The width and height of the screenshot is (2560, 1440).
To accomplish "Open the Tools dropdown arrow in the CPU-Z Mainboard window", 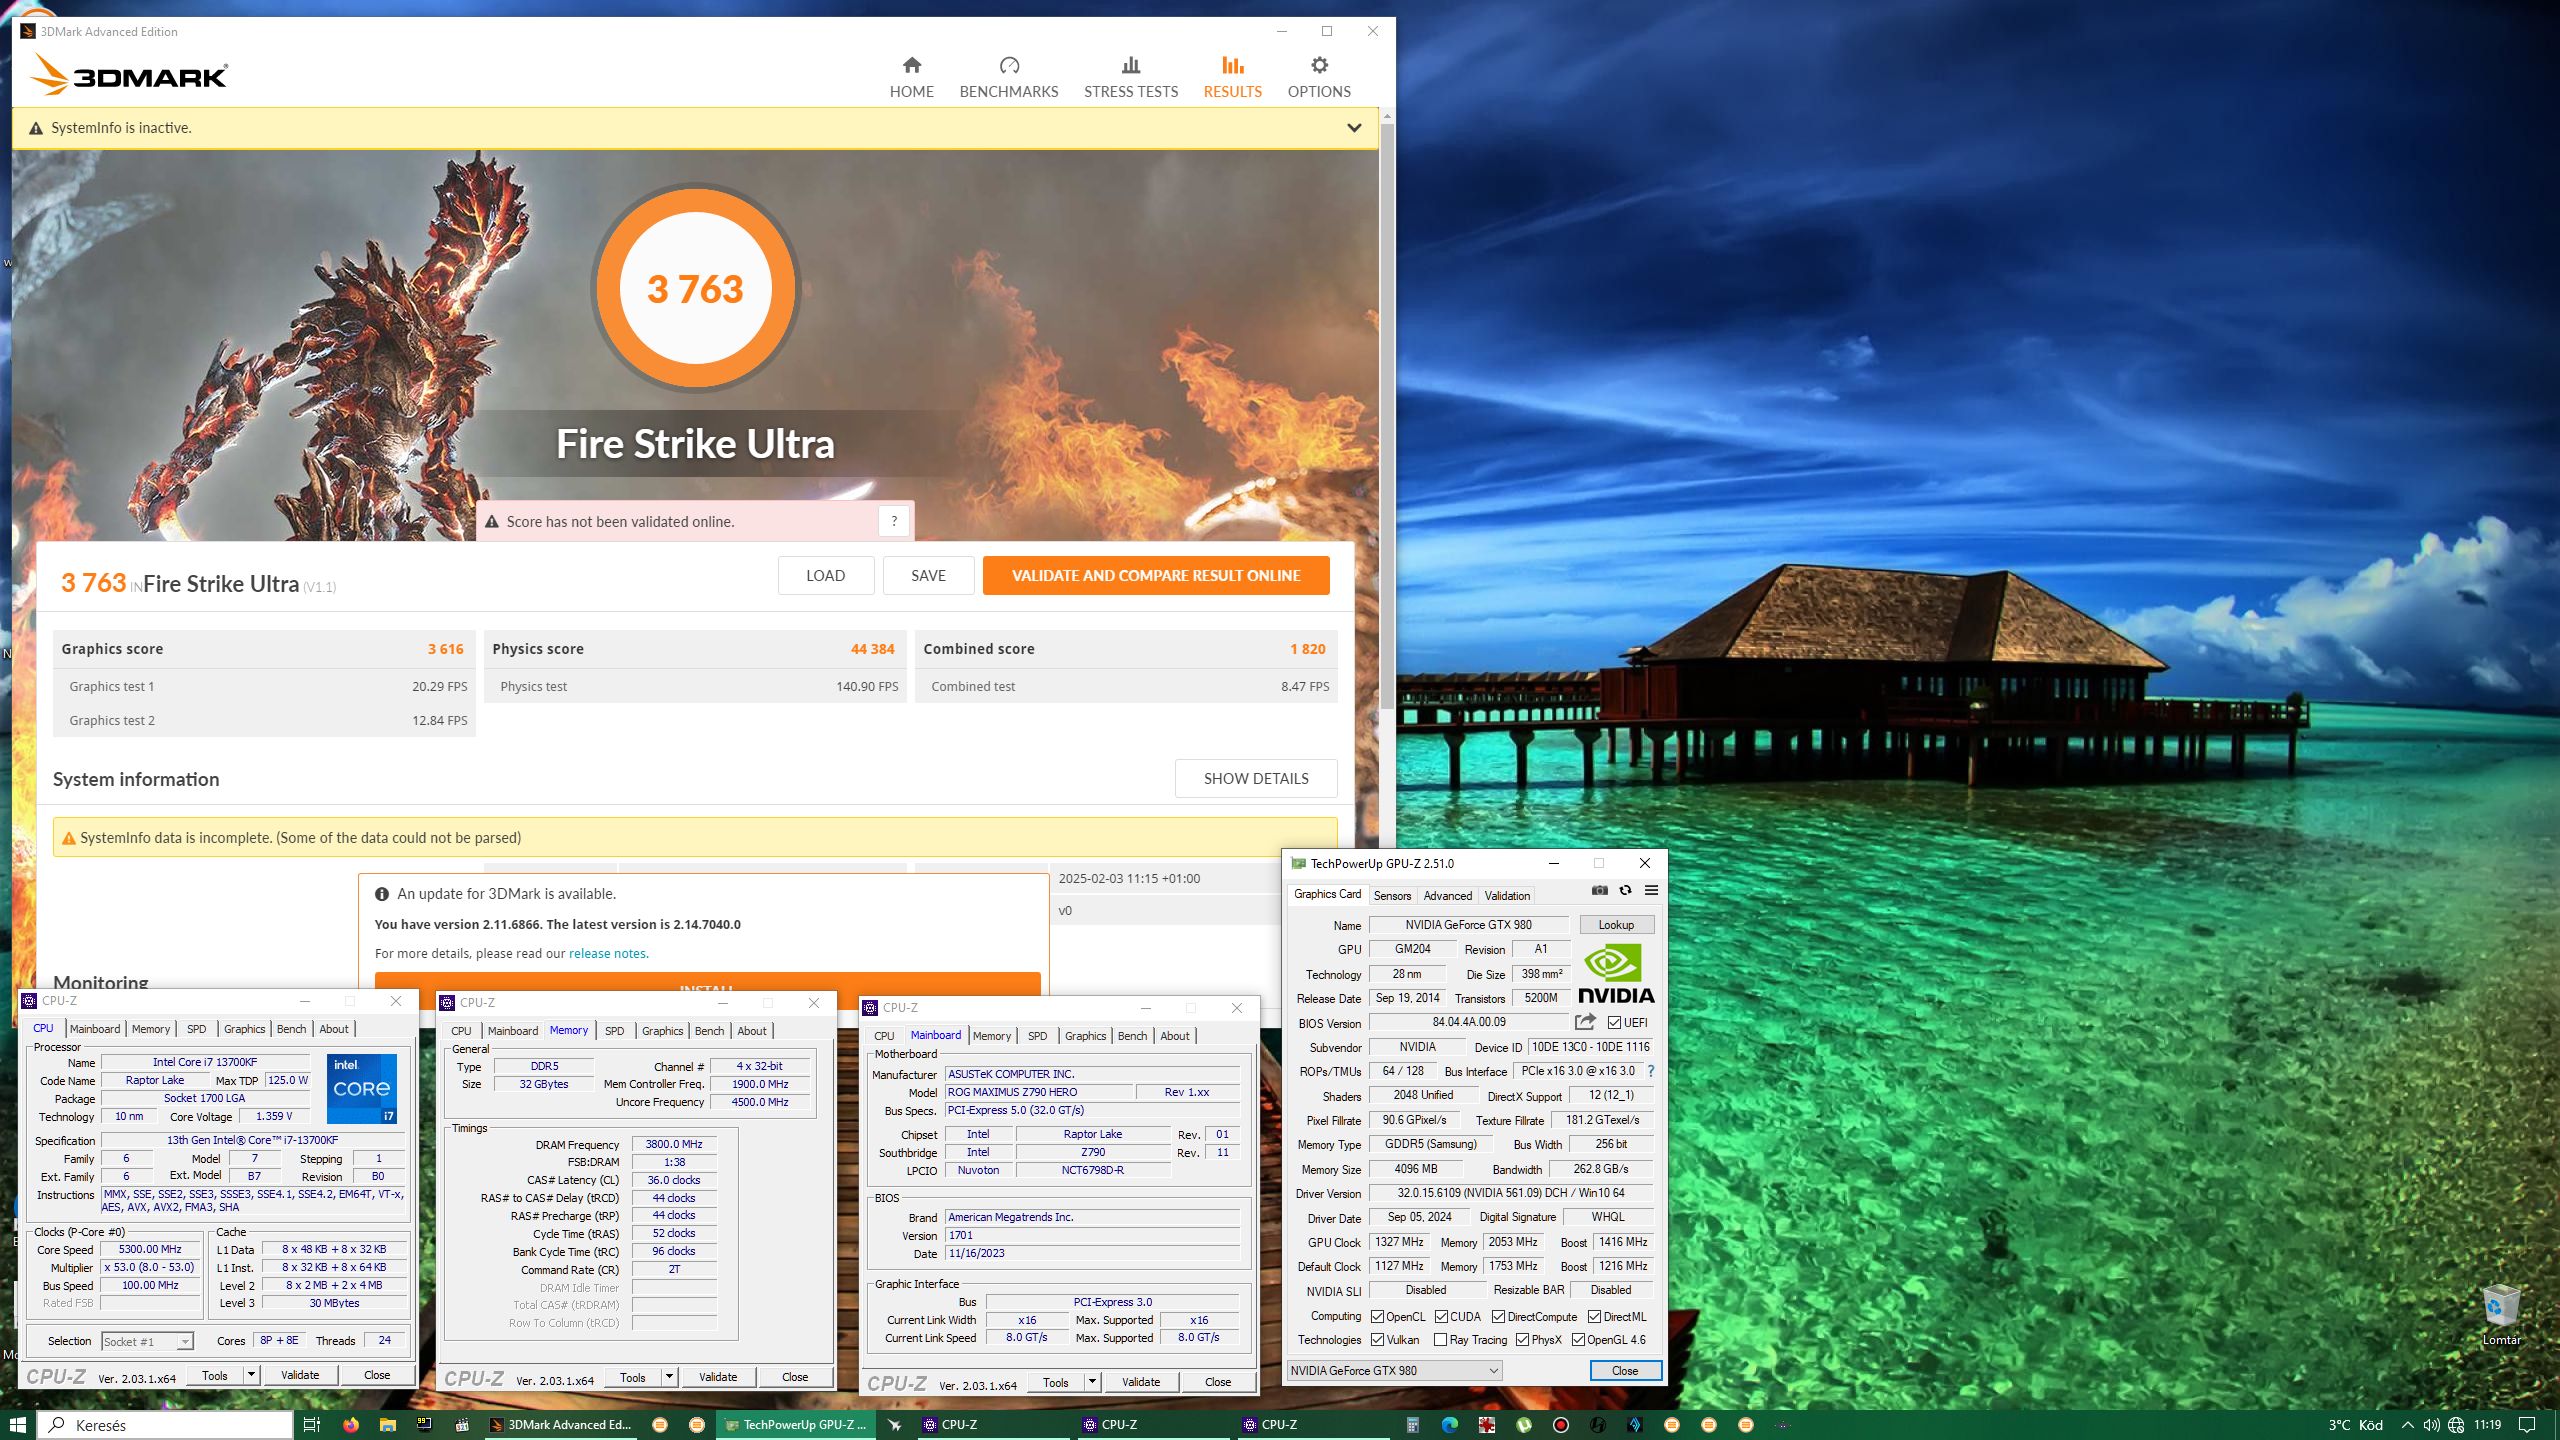I will (x=1093, y=1382).
